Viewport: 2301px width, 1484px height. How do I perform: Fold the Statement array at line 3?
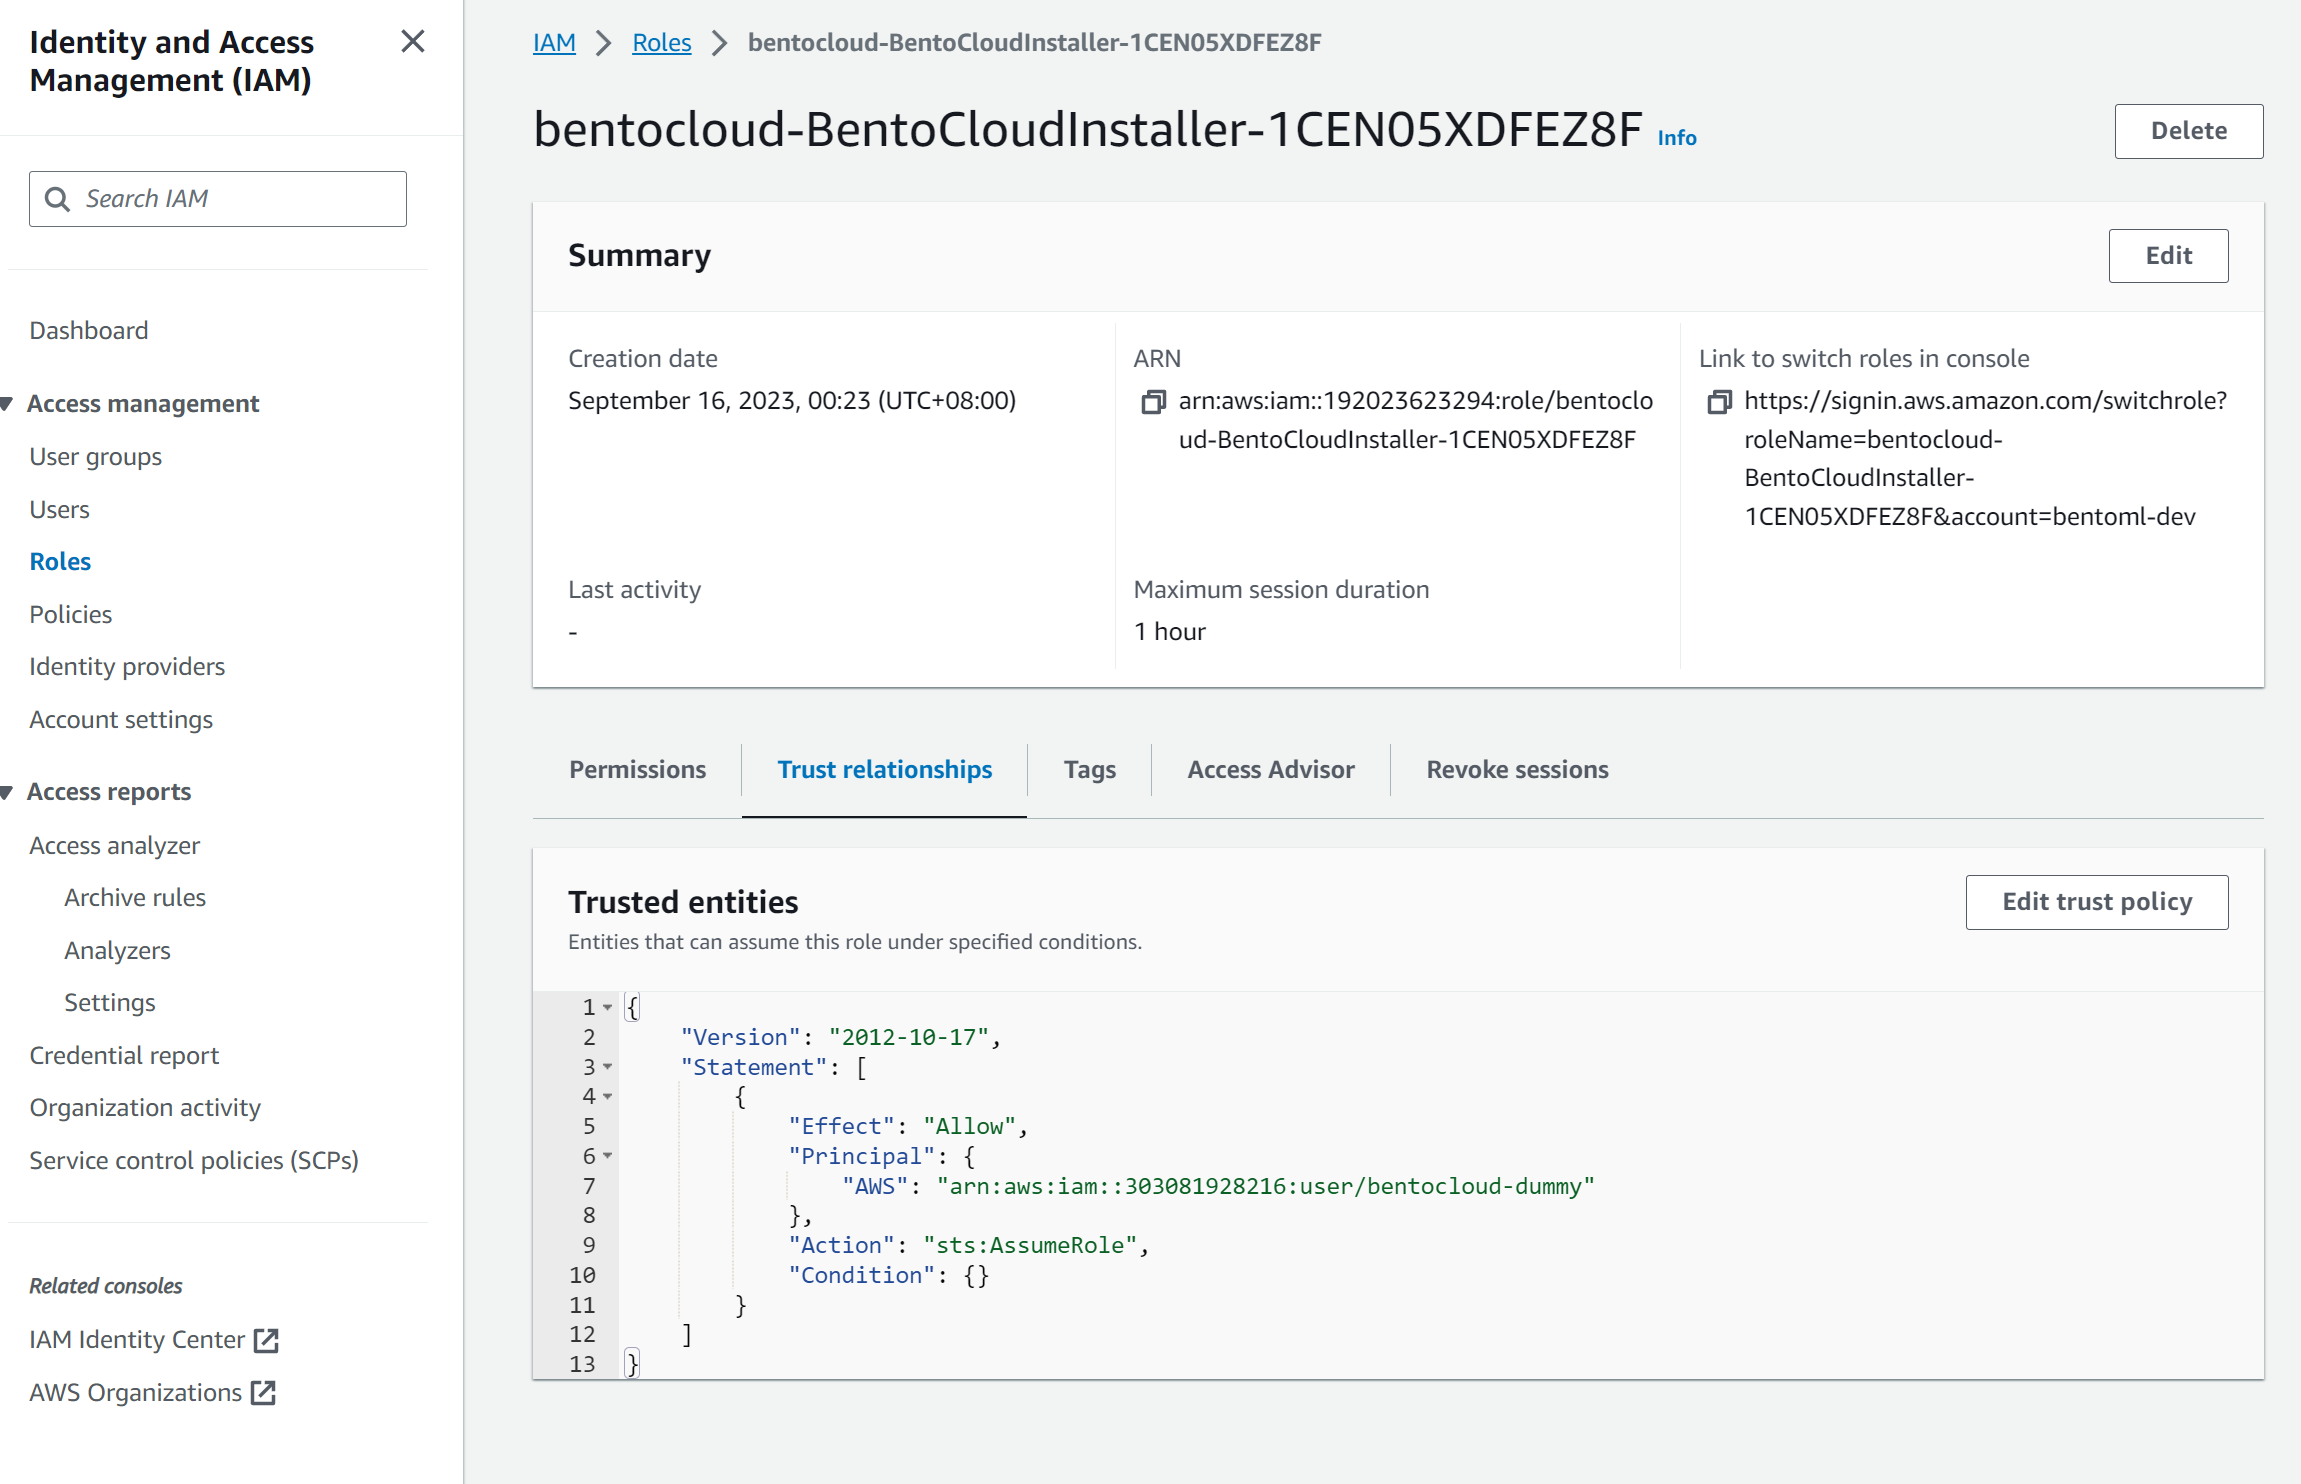pos(607,1067)
